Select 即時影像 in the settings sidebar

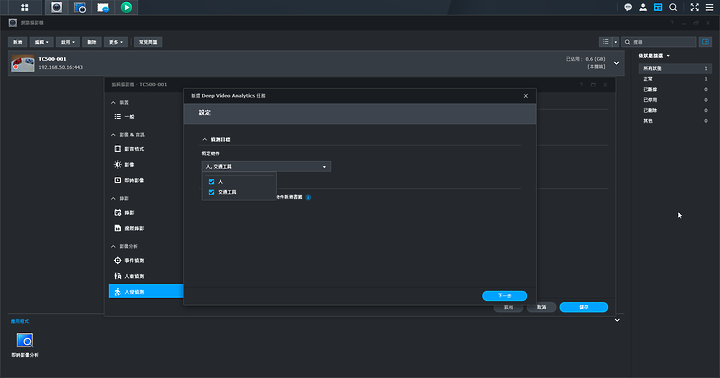(x=146, y=181)
